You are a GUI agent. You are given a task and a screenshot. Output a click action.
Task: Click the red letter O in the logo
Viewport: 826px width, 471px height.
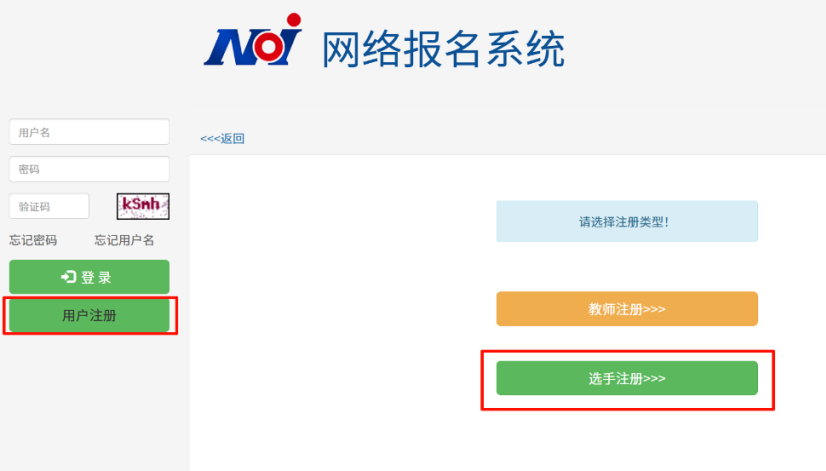coord(268,46)
